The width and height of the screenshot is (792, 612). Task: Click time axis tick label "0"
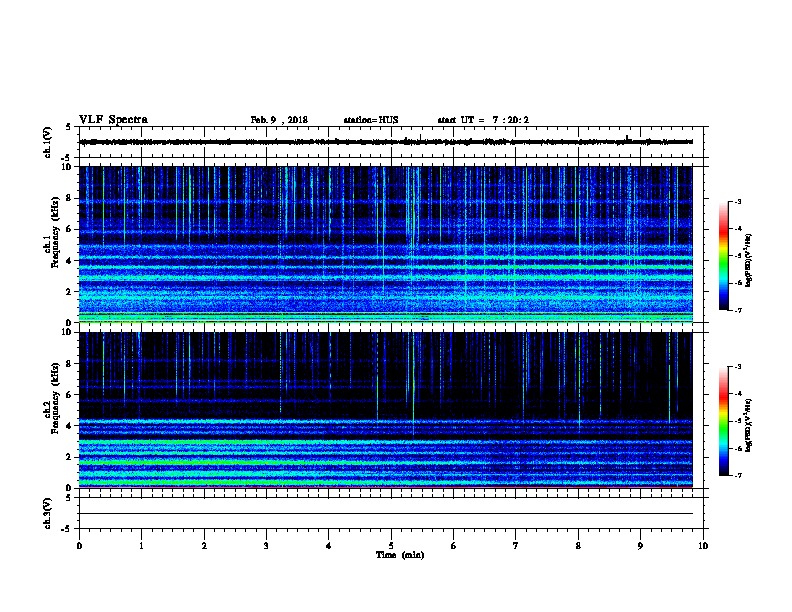point(79,546)
